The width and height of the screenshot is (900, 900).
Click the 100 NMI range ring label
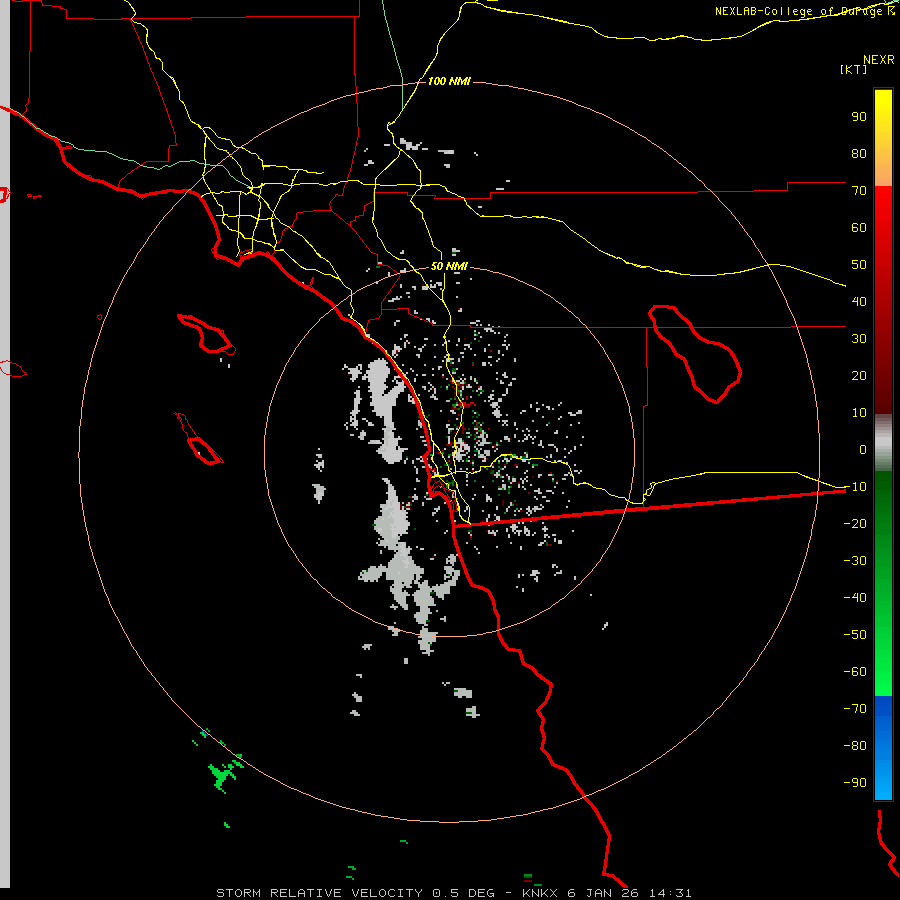coord(449,81)
